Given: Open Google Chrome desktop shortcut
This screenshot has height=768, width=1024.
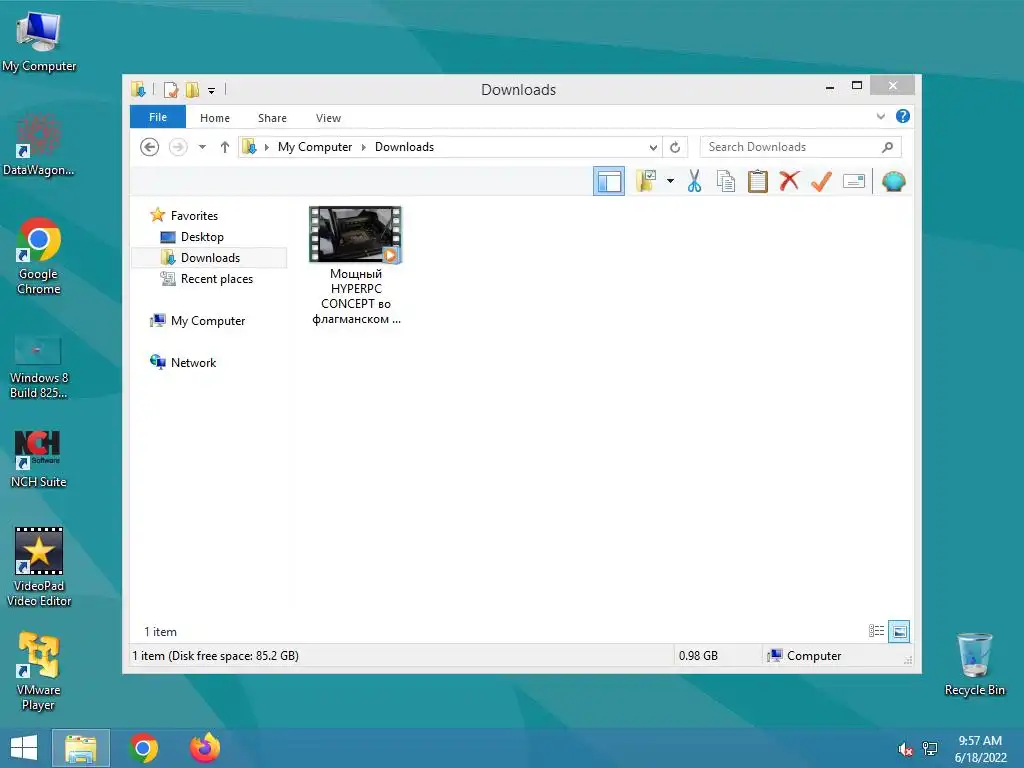Looking at the screenshot, I should click(x=39, y=256).
